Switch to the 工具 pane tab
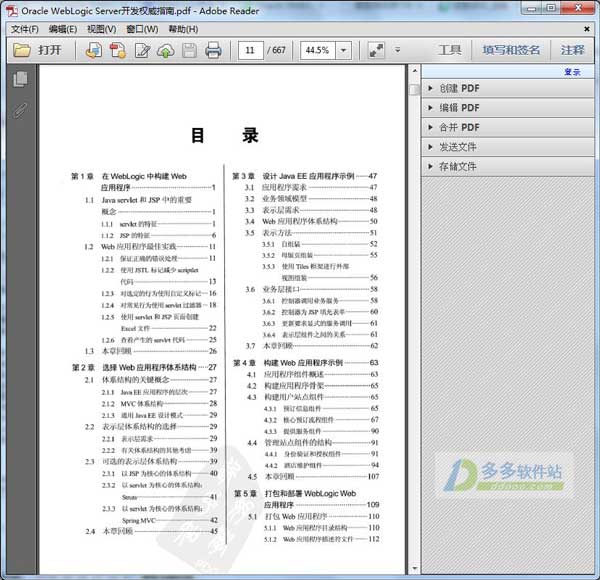The width and height of the screenshot is (600, 580). point(450,50)
